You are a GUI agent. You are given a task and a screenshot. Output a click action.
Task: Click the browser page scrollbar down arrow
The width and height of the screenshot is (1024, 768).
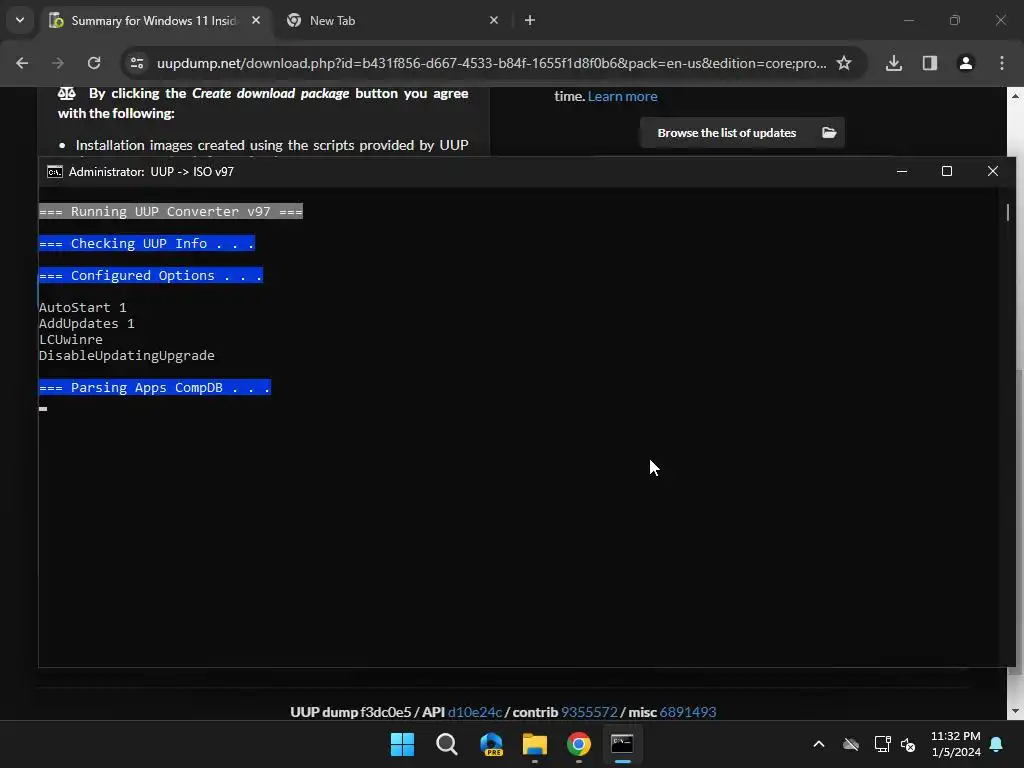[x=1015, y=711]
